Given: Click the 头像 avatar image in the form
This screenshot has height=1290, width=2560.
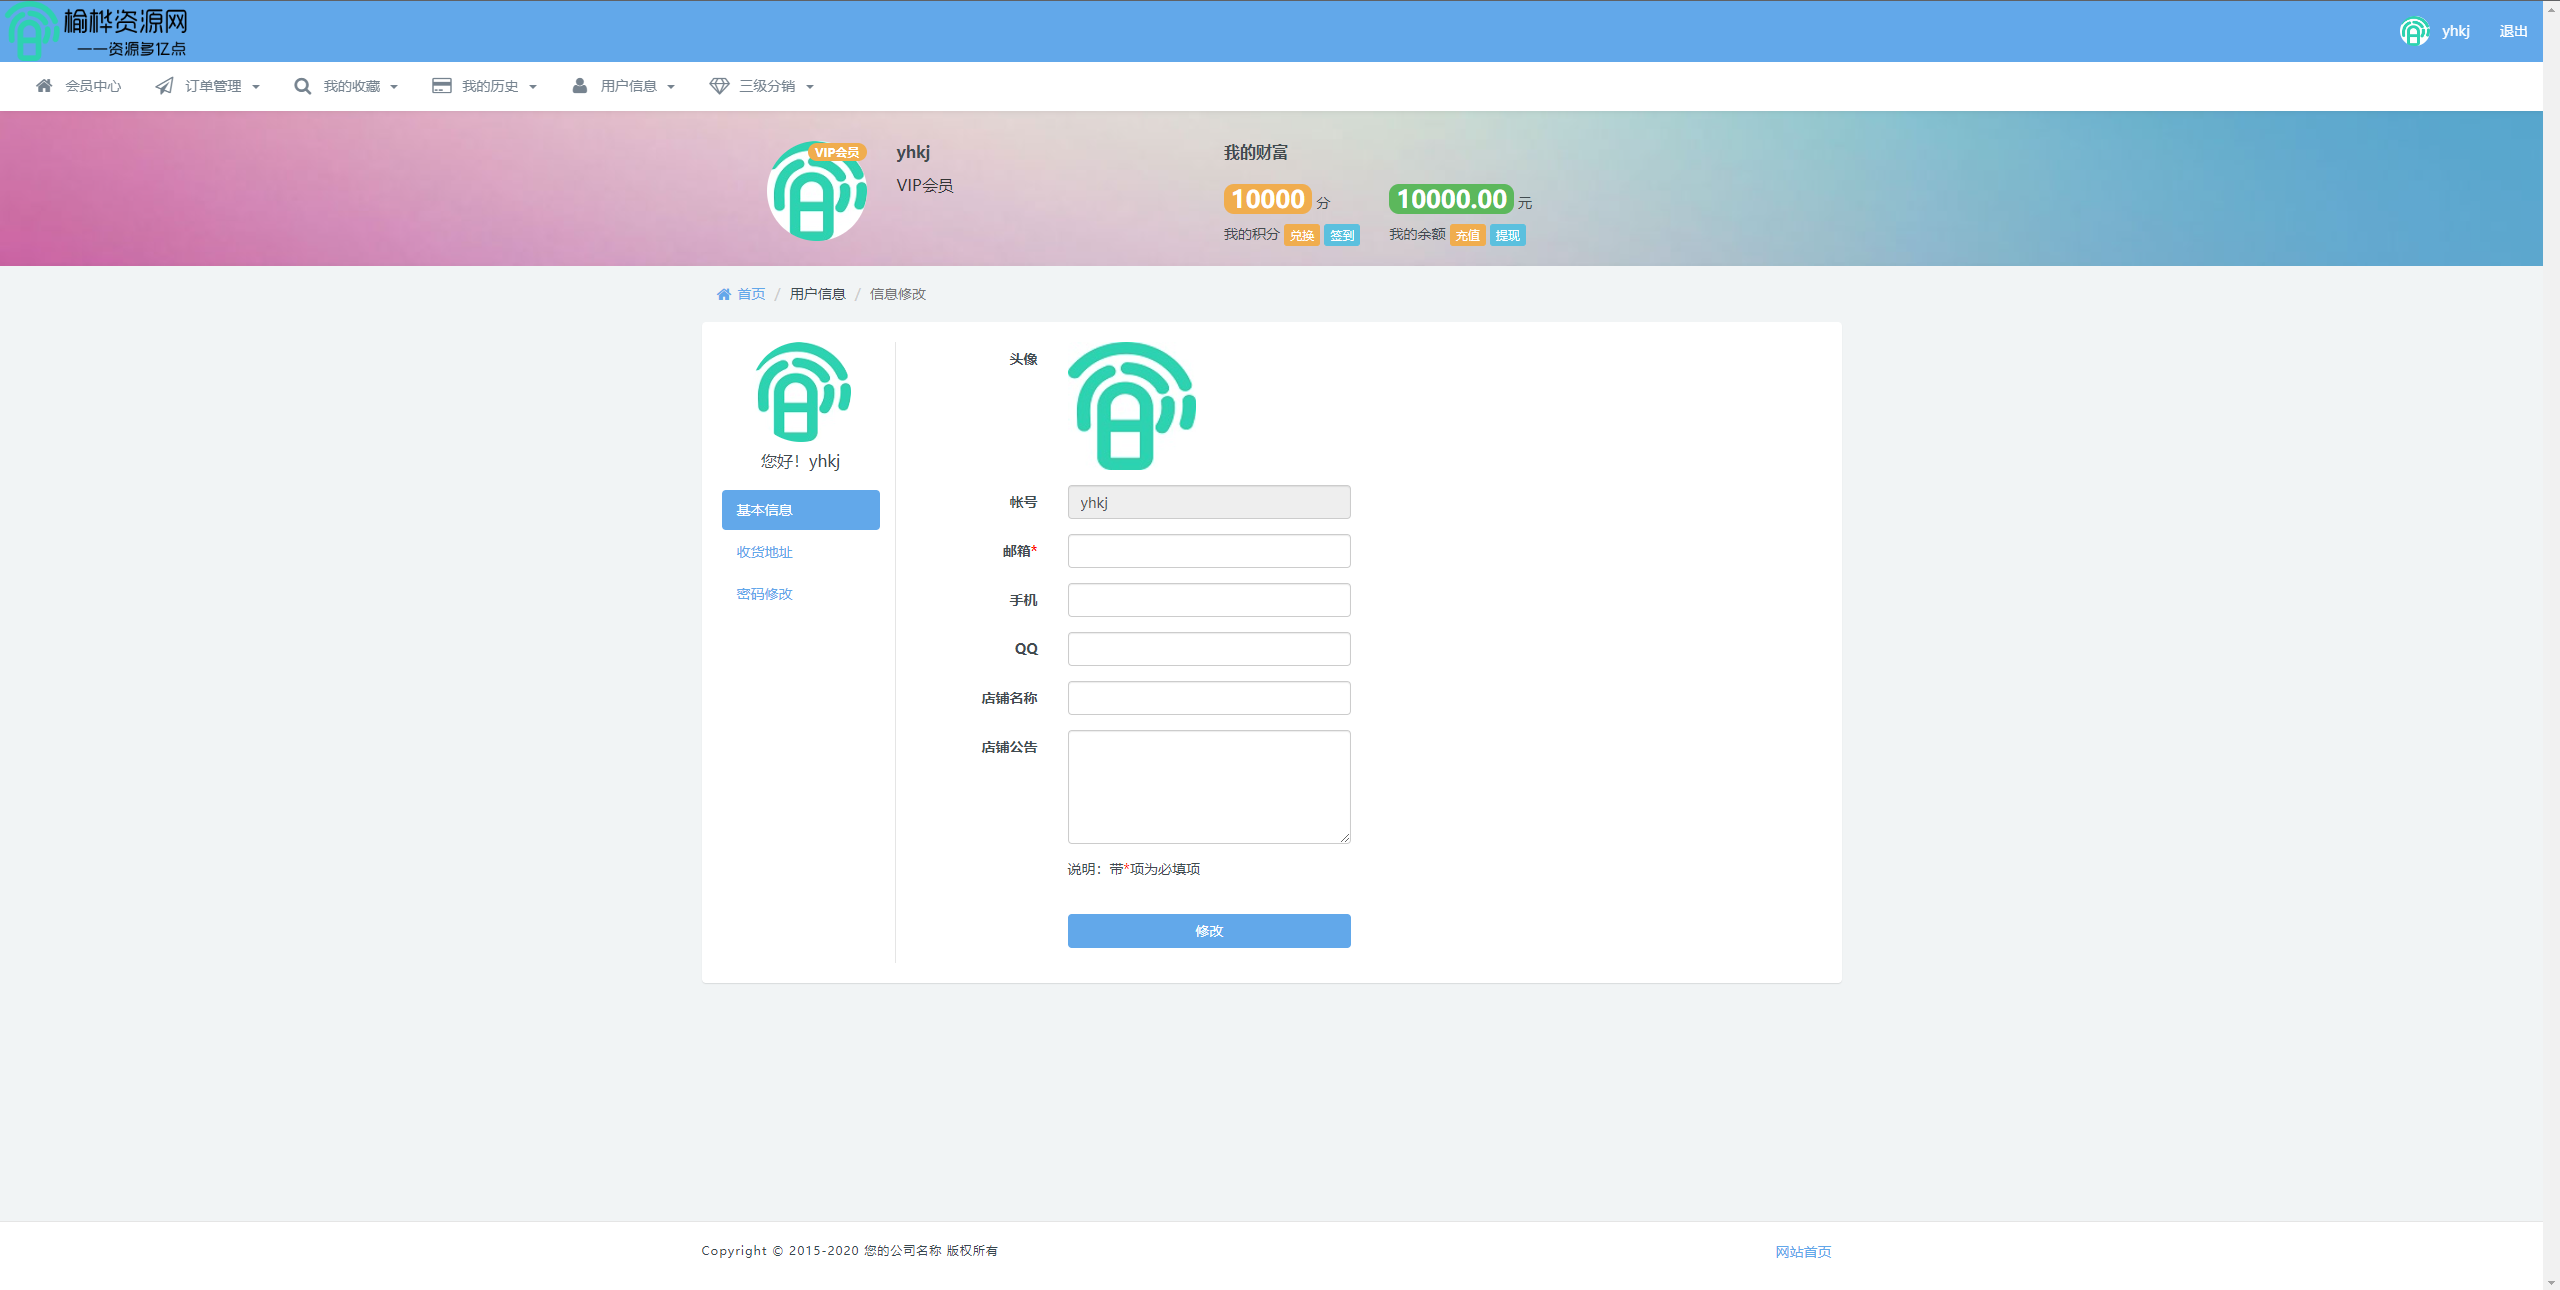Looking at the screenshot, I should coord(1131,406).
